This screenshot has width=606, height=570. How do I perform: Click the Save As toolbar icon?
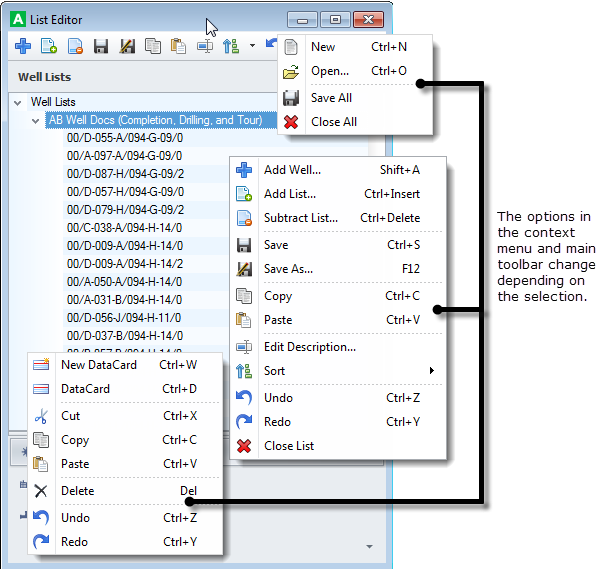click(x=127, y=46)
